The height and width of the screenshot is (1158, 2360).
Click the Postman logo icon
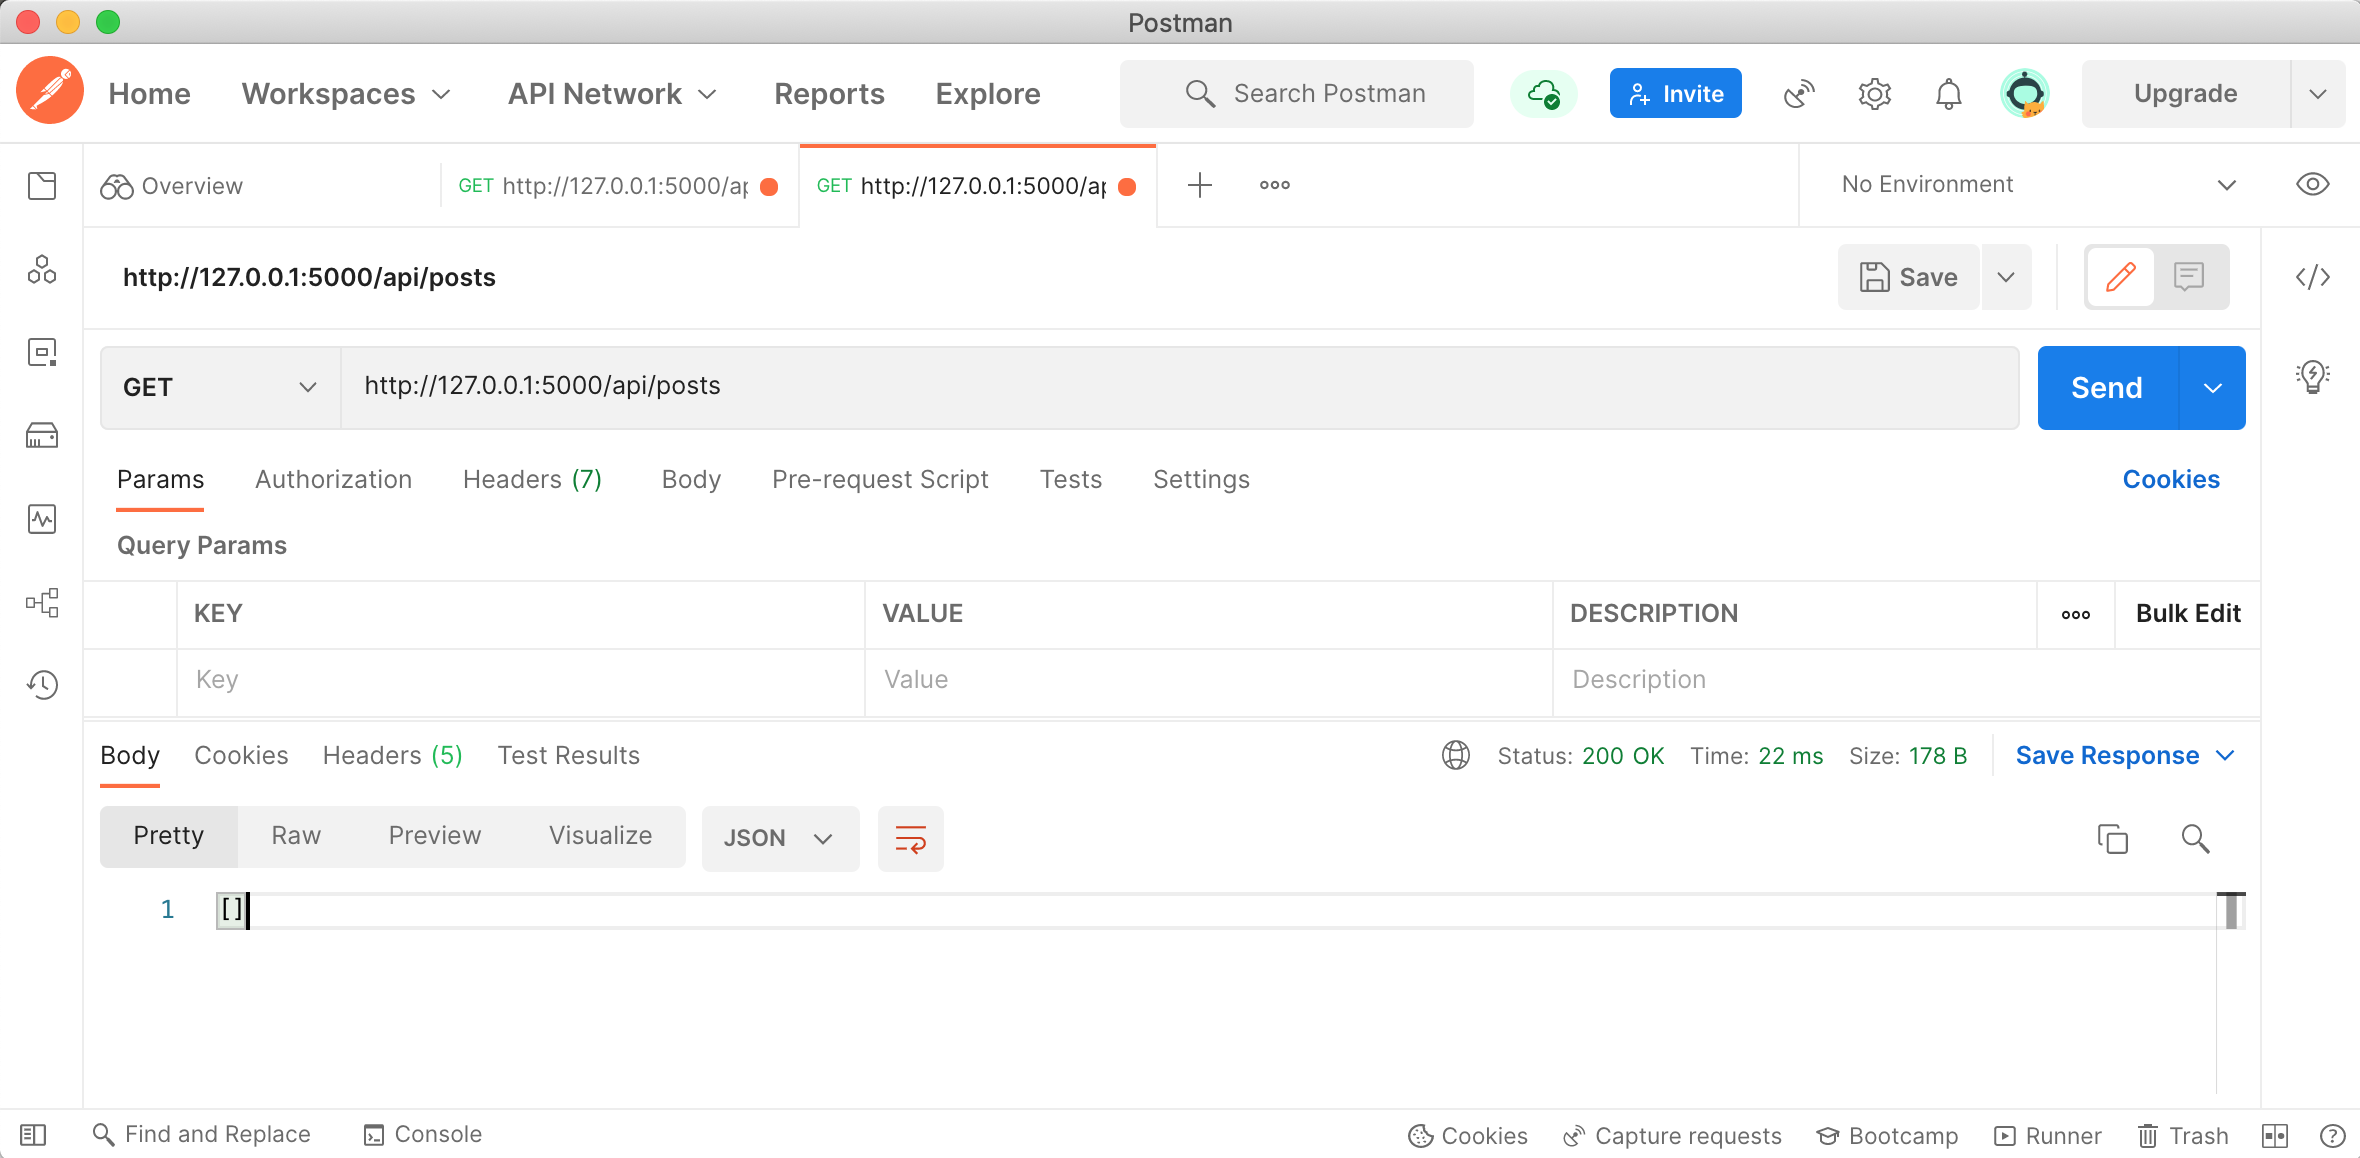(49, 92)
